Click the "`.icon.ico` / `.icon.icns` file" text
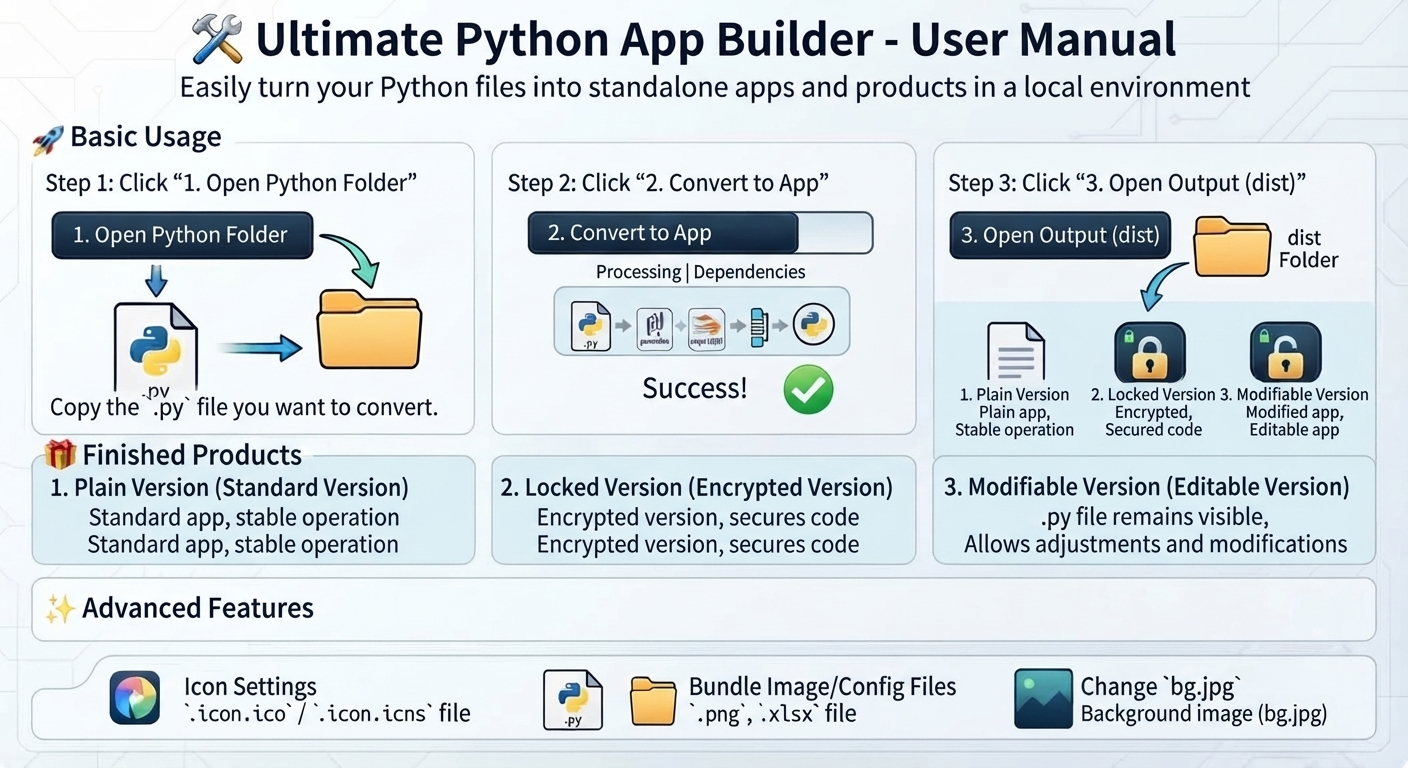 (327, 713)
